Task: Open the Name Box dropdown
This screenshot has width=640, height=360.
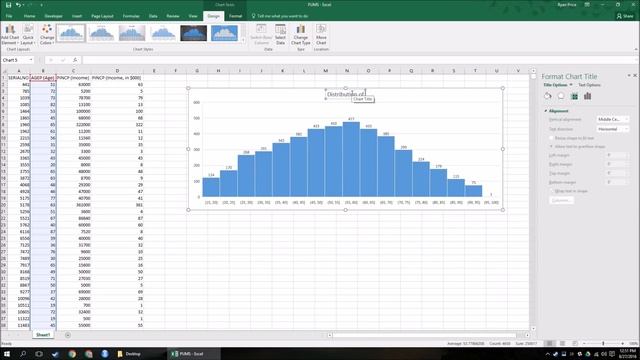Action: coord(31,60)
